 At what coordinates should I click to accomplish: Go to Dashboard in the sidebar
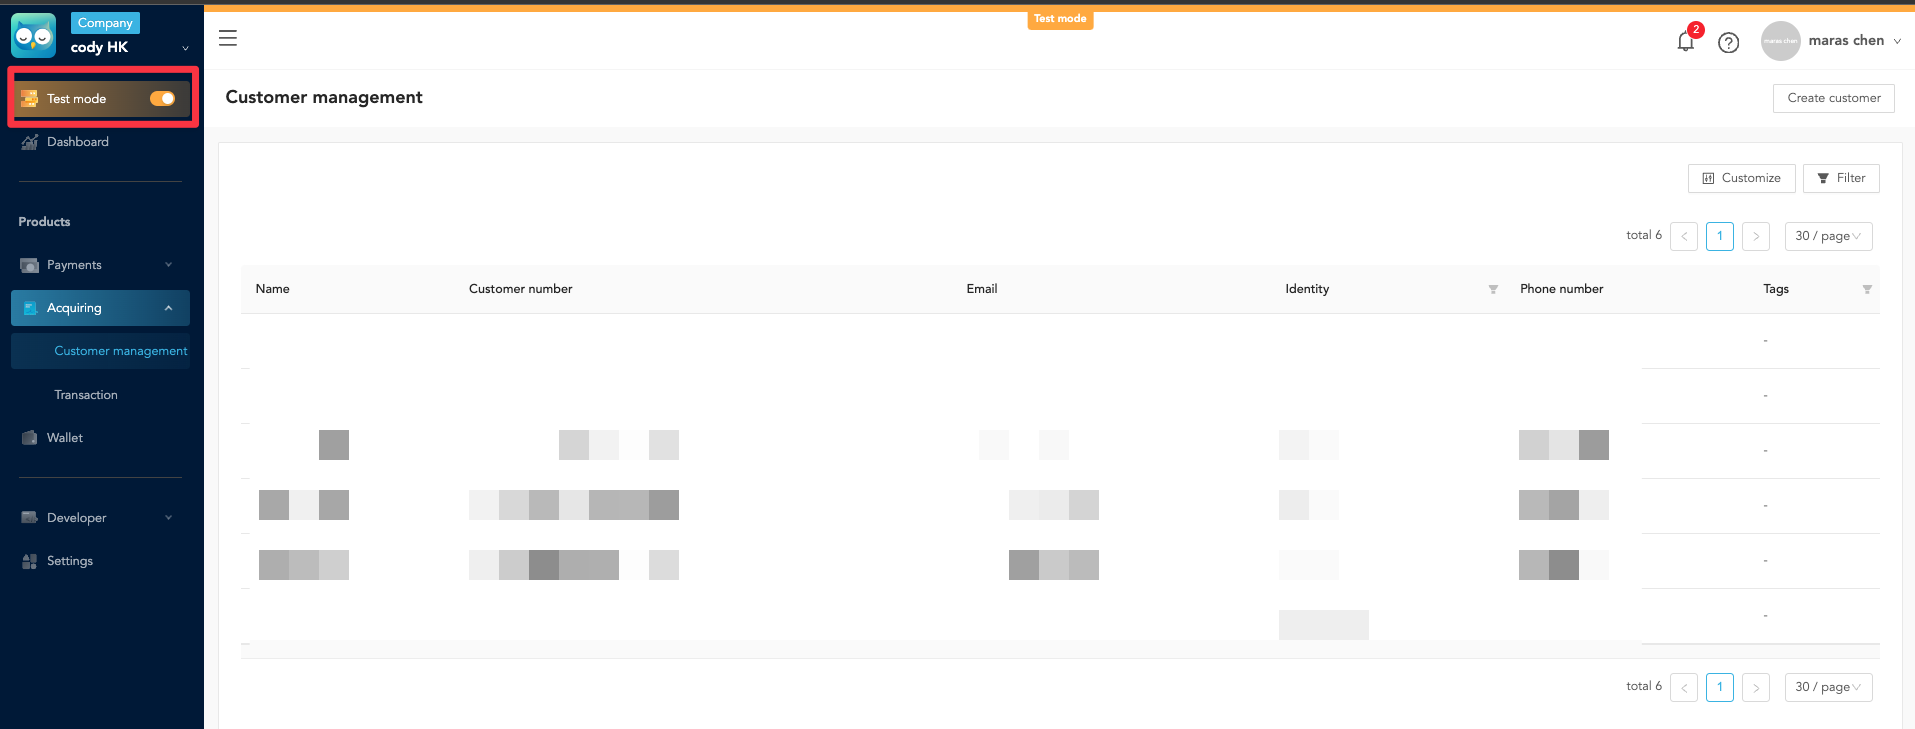click(78, 142)
